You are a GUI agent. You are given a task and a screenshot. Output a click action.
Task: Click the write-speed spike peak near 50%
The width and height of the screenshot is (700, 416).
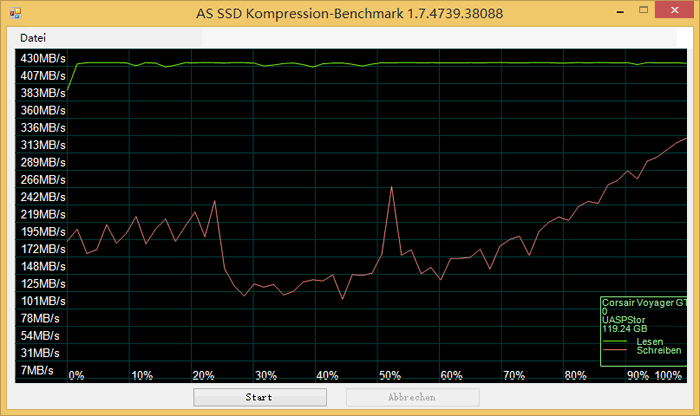[391, 188]
